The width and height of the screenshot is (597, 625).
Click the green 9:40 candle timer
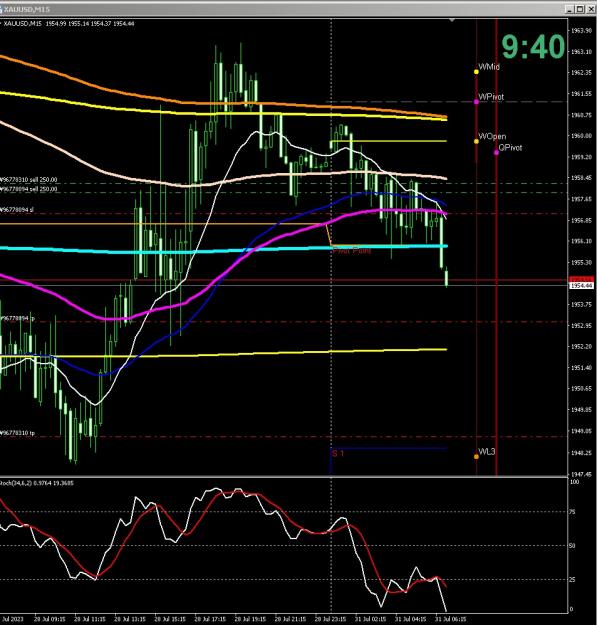[x=533, y=47]
